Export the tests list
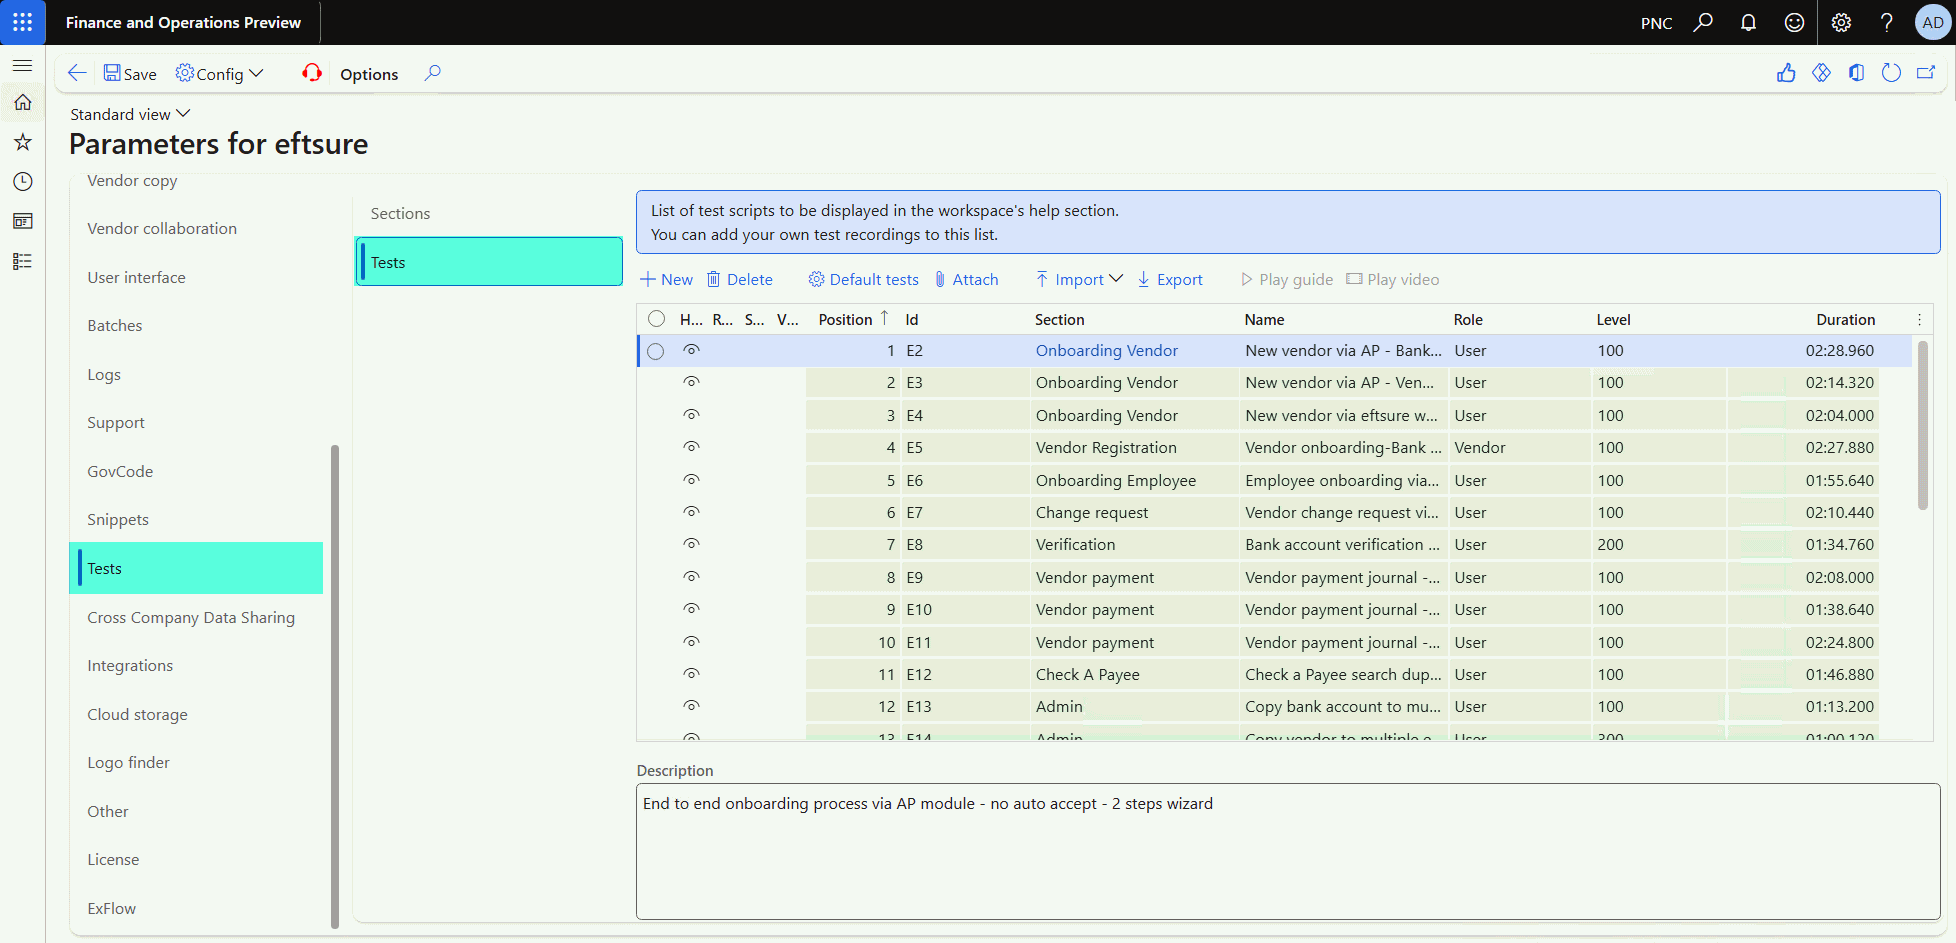 coord(1170,280)
